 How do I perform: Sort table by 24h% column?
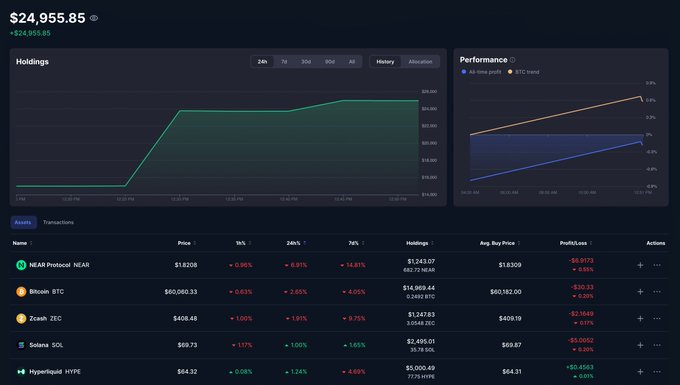click(x=296, y=243)
